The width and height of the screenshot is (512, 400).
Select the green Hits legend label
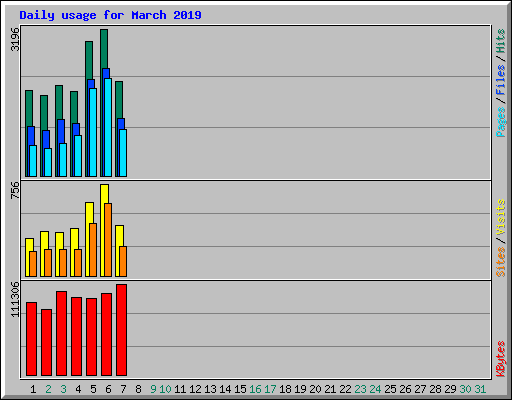[500, 41]
